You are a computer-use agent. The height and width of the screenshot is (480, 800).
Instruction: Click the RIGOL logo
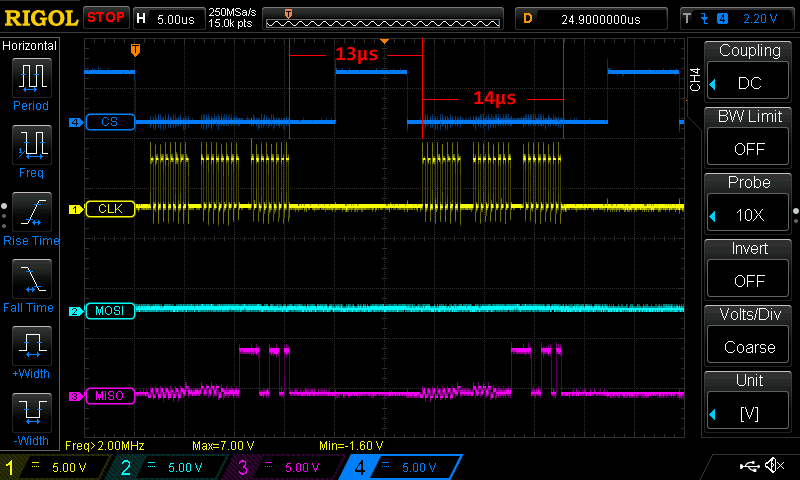(x=41, y=18)
